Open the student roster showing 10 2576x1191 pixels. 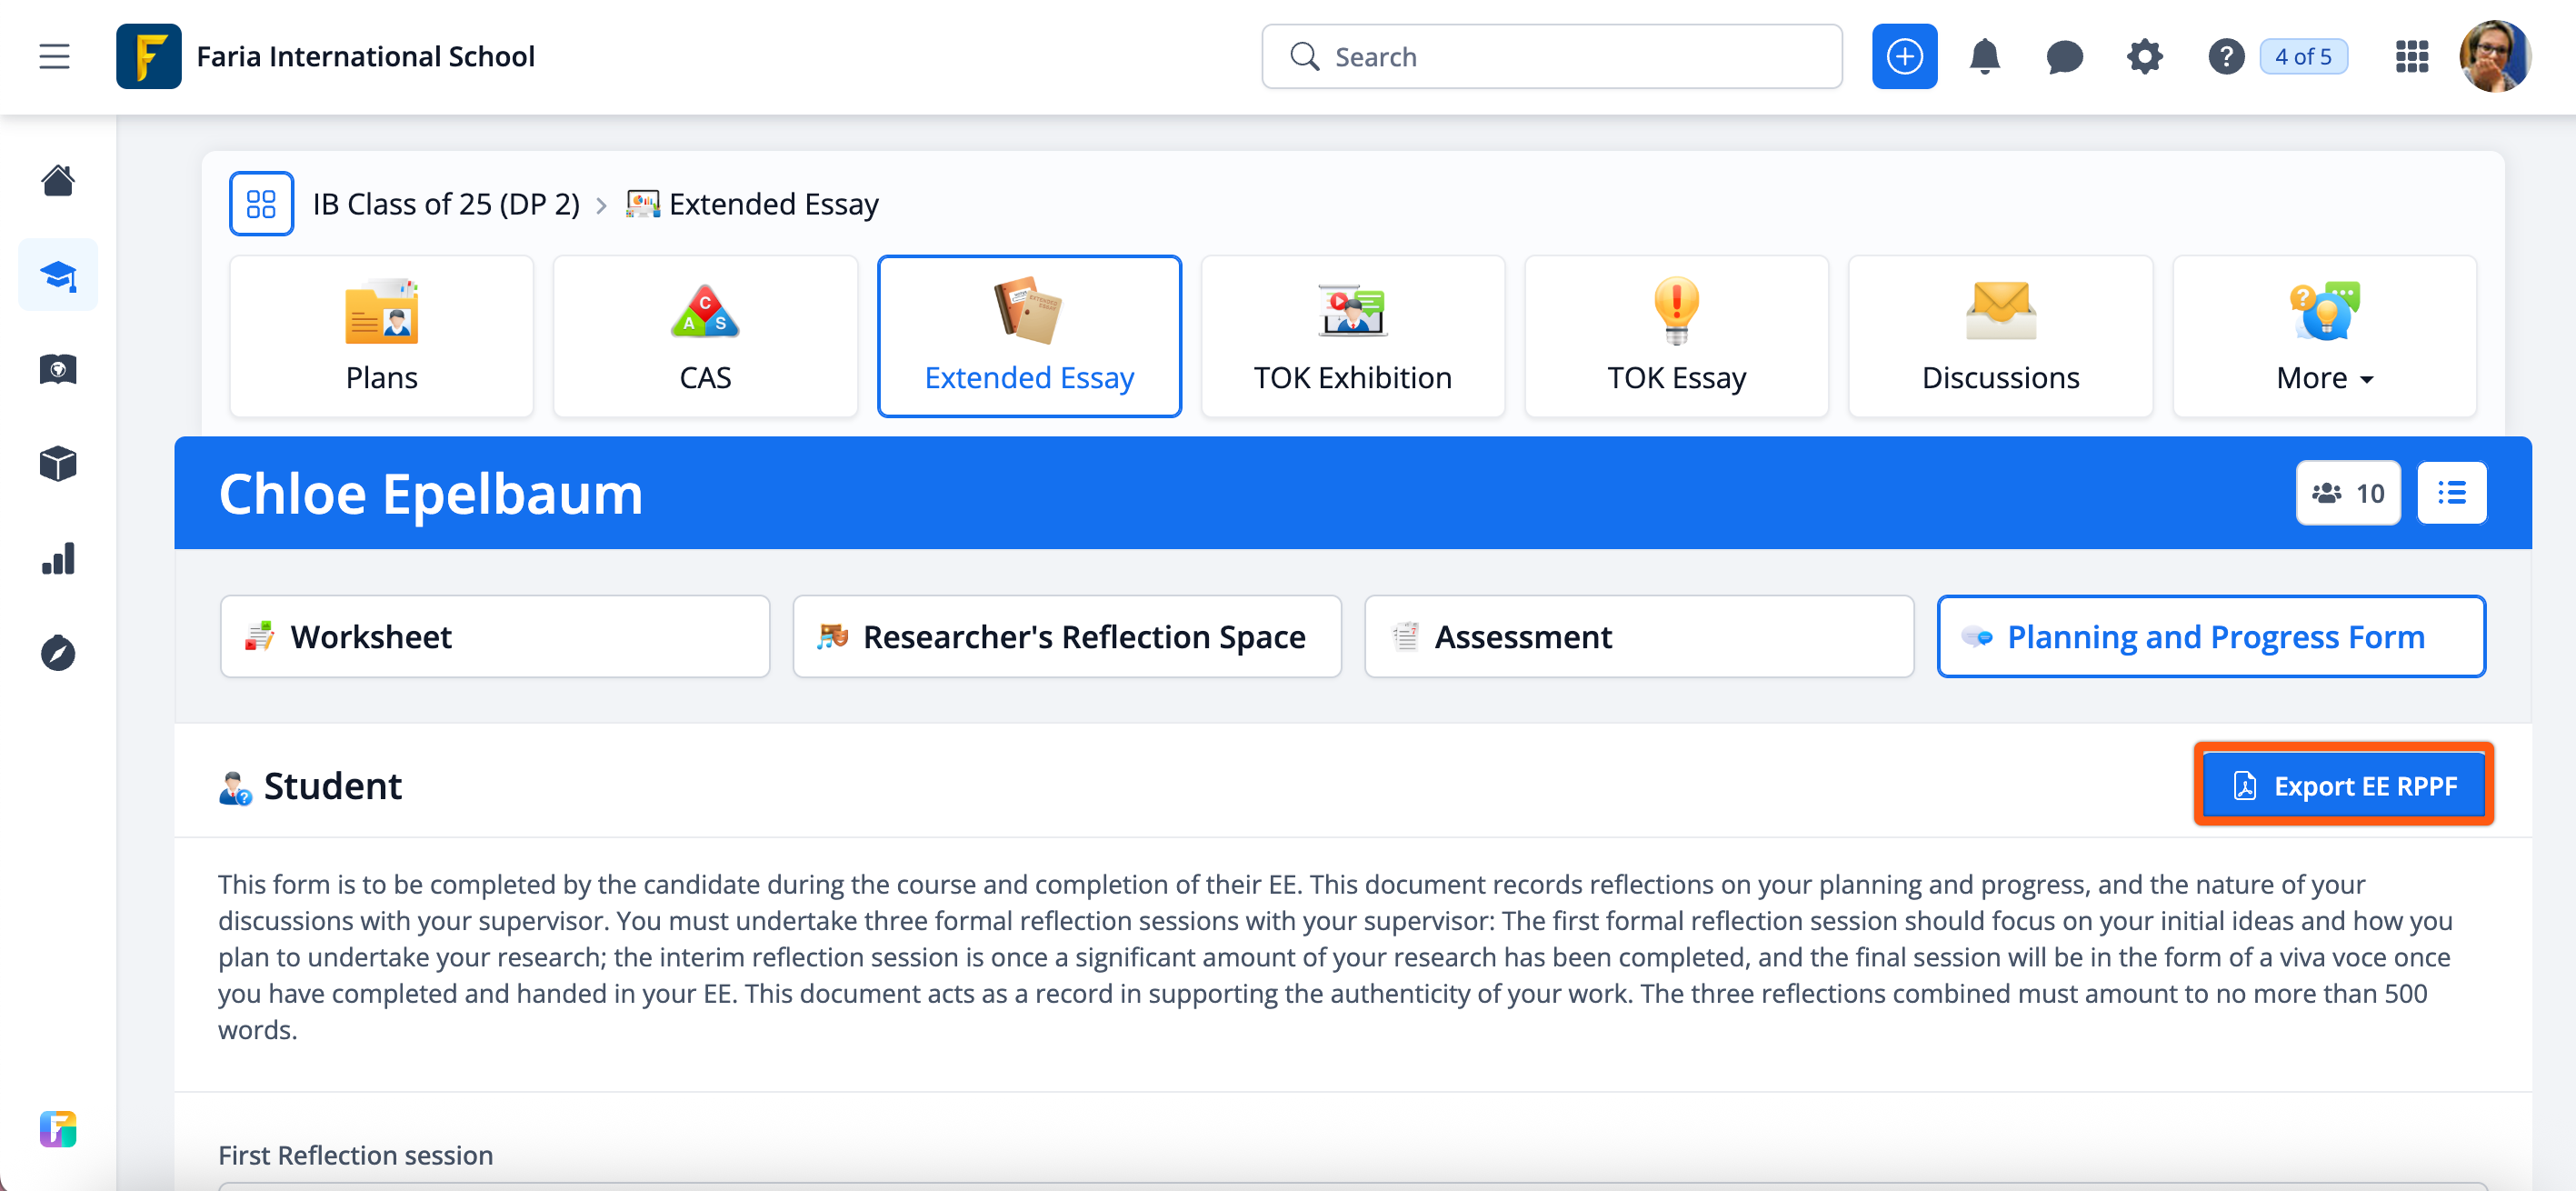pyautogui.click(x=2347, y=493)
